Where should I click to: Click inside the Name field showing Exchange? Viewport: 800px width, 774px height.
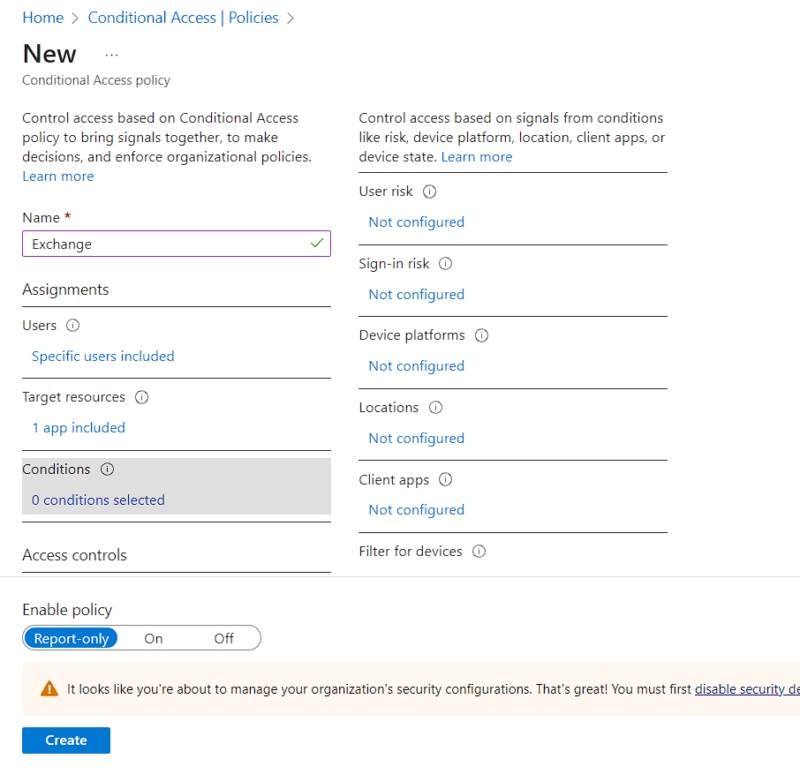pos(176,243)
